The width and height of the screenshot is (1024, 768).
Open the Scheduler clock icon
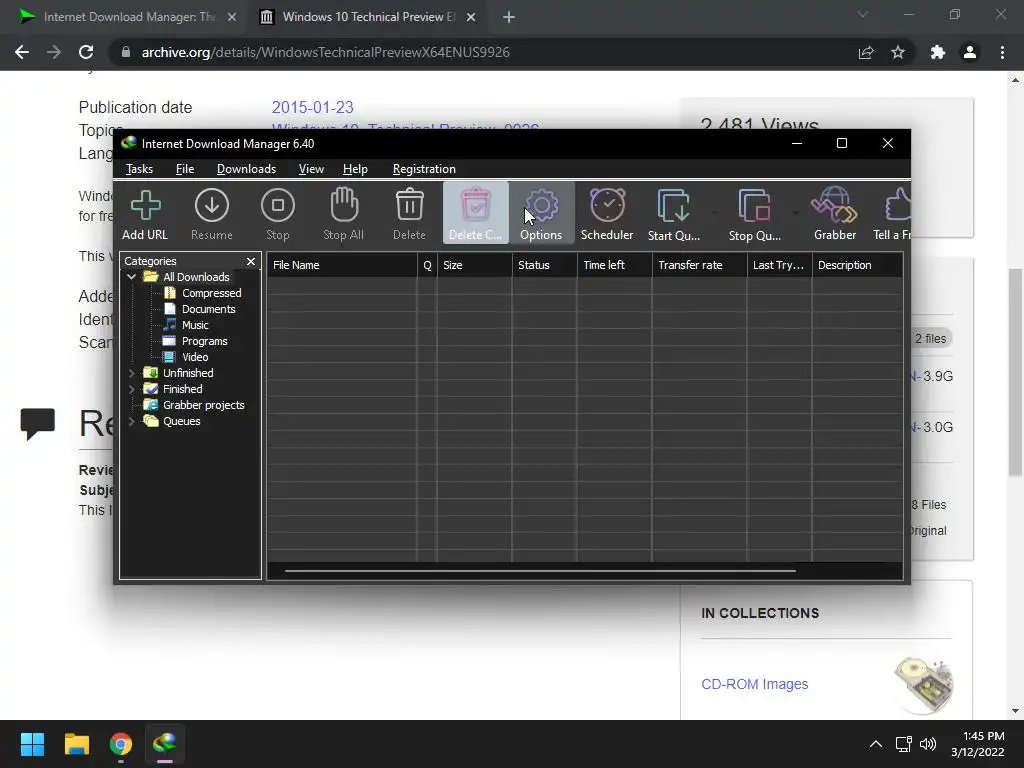tap(607, 213)
